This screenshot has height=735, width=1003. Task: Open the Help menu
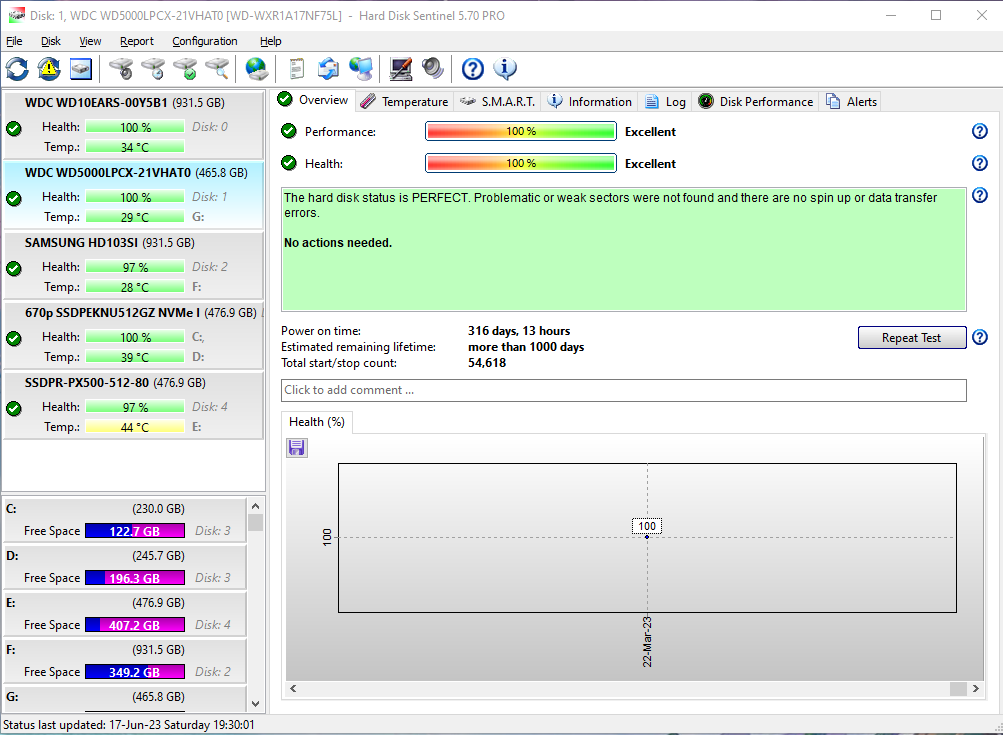click(x=271, y=41)
